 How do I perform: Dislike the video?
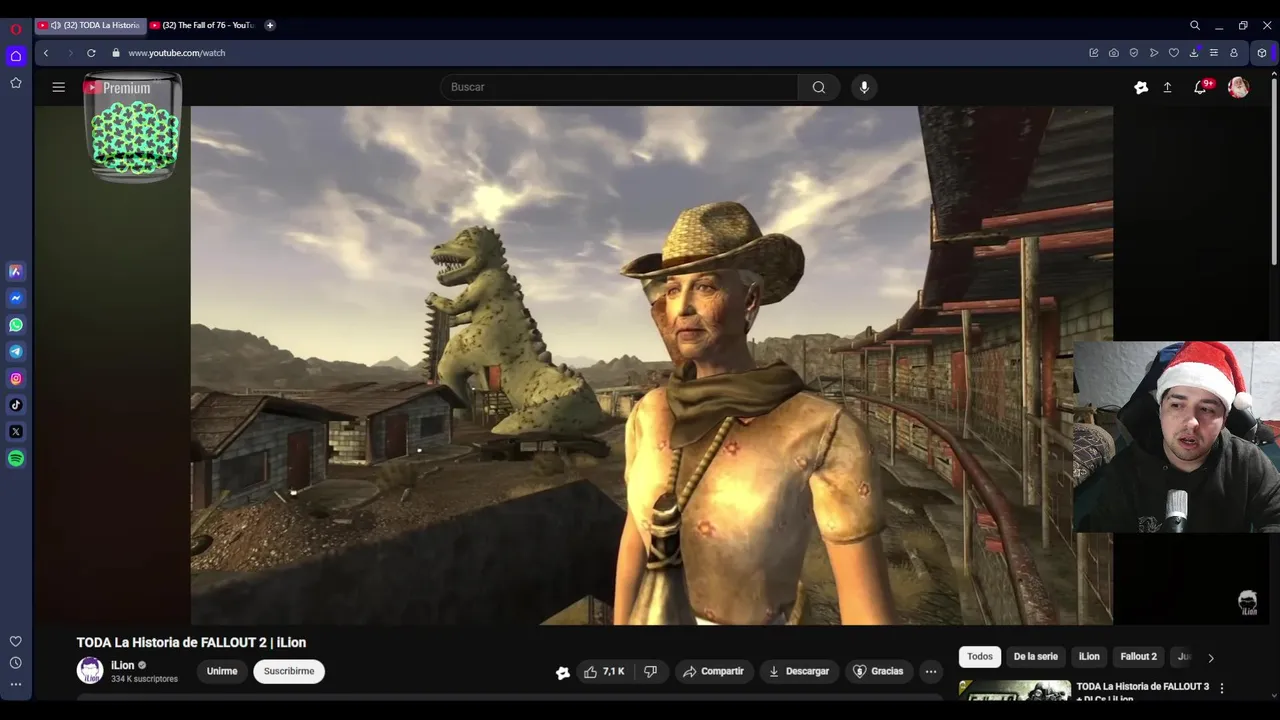tap(650, 671)
